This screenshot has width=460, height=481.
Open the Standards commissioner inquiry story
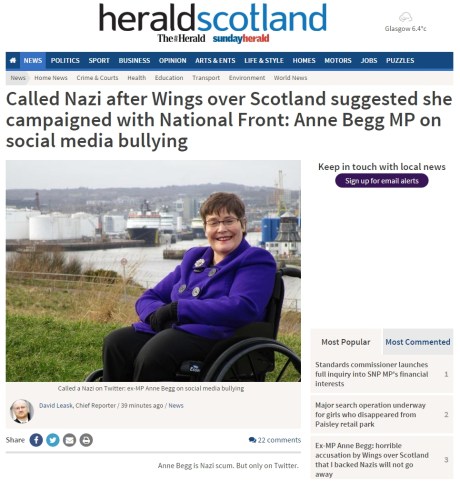[372, 374]
